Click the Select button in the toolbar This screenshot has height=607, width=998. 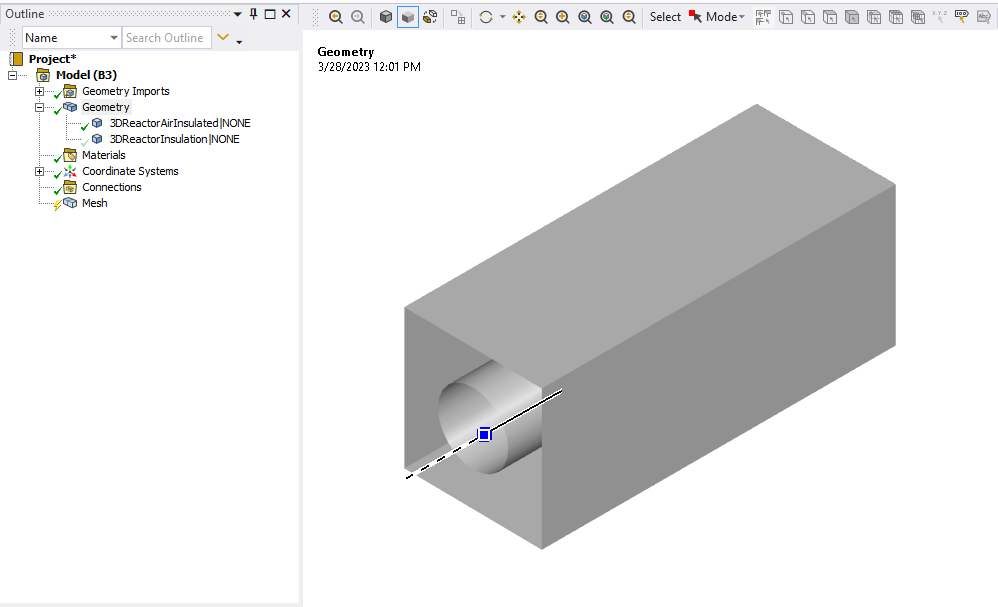tap(665, 17)
